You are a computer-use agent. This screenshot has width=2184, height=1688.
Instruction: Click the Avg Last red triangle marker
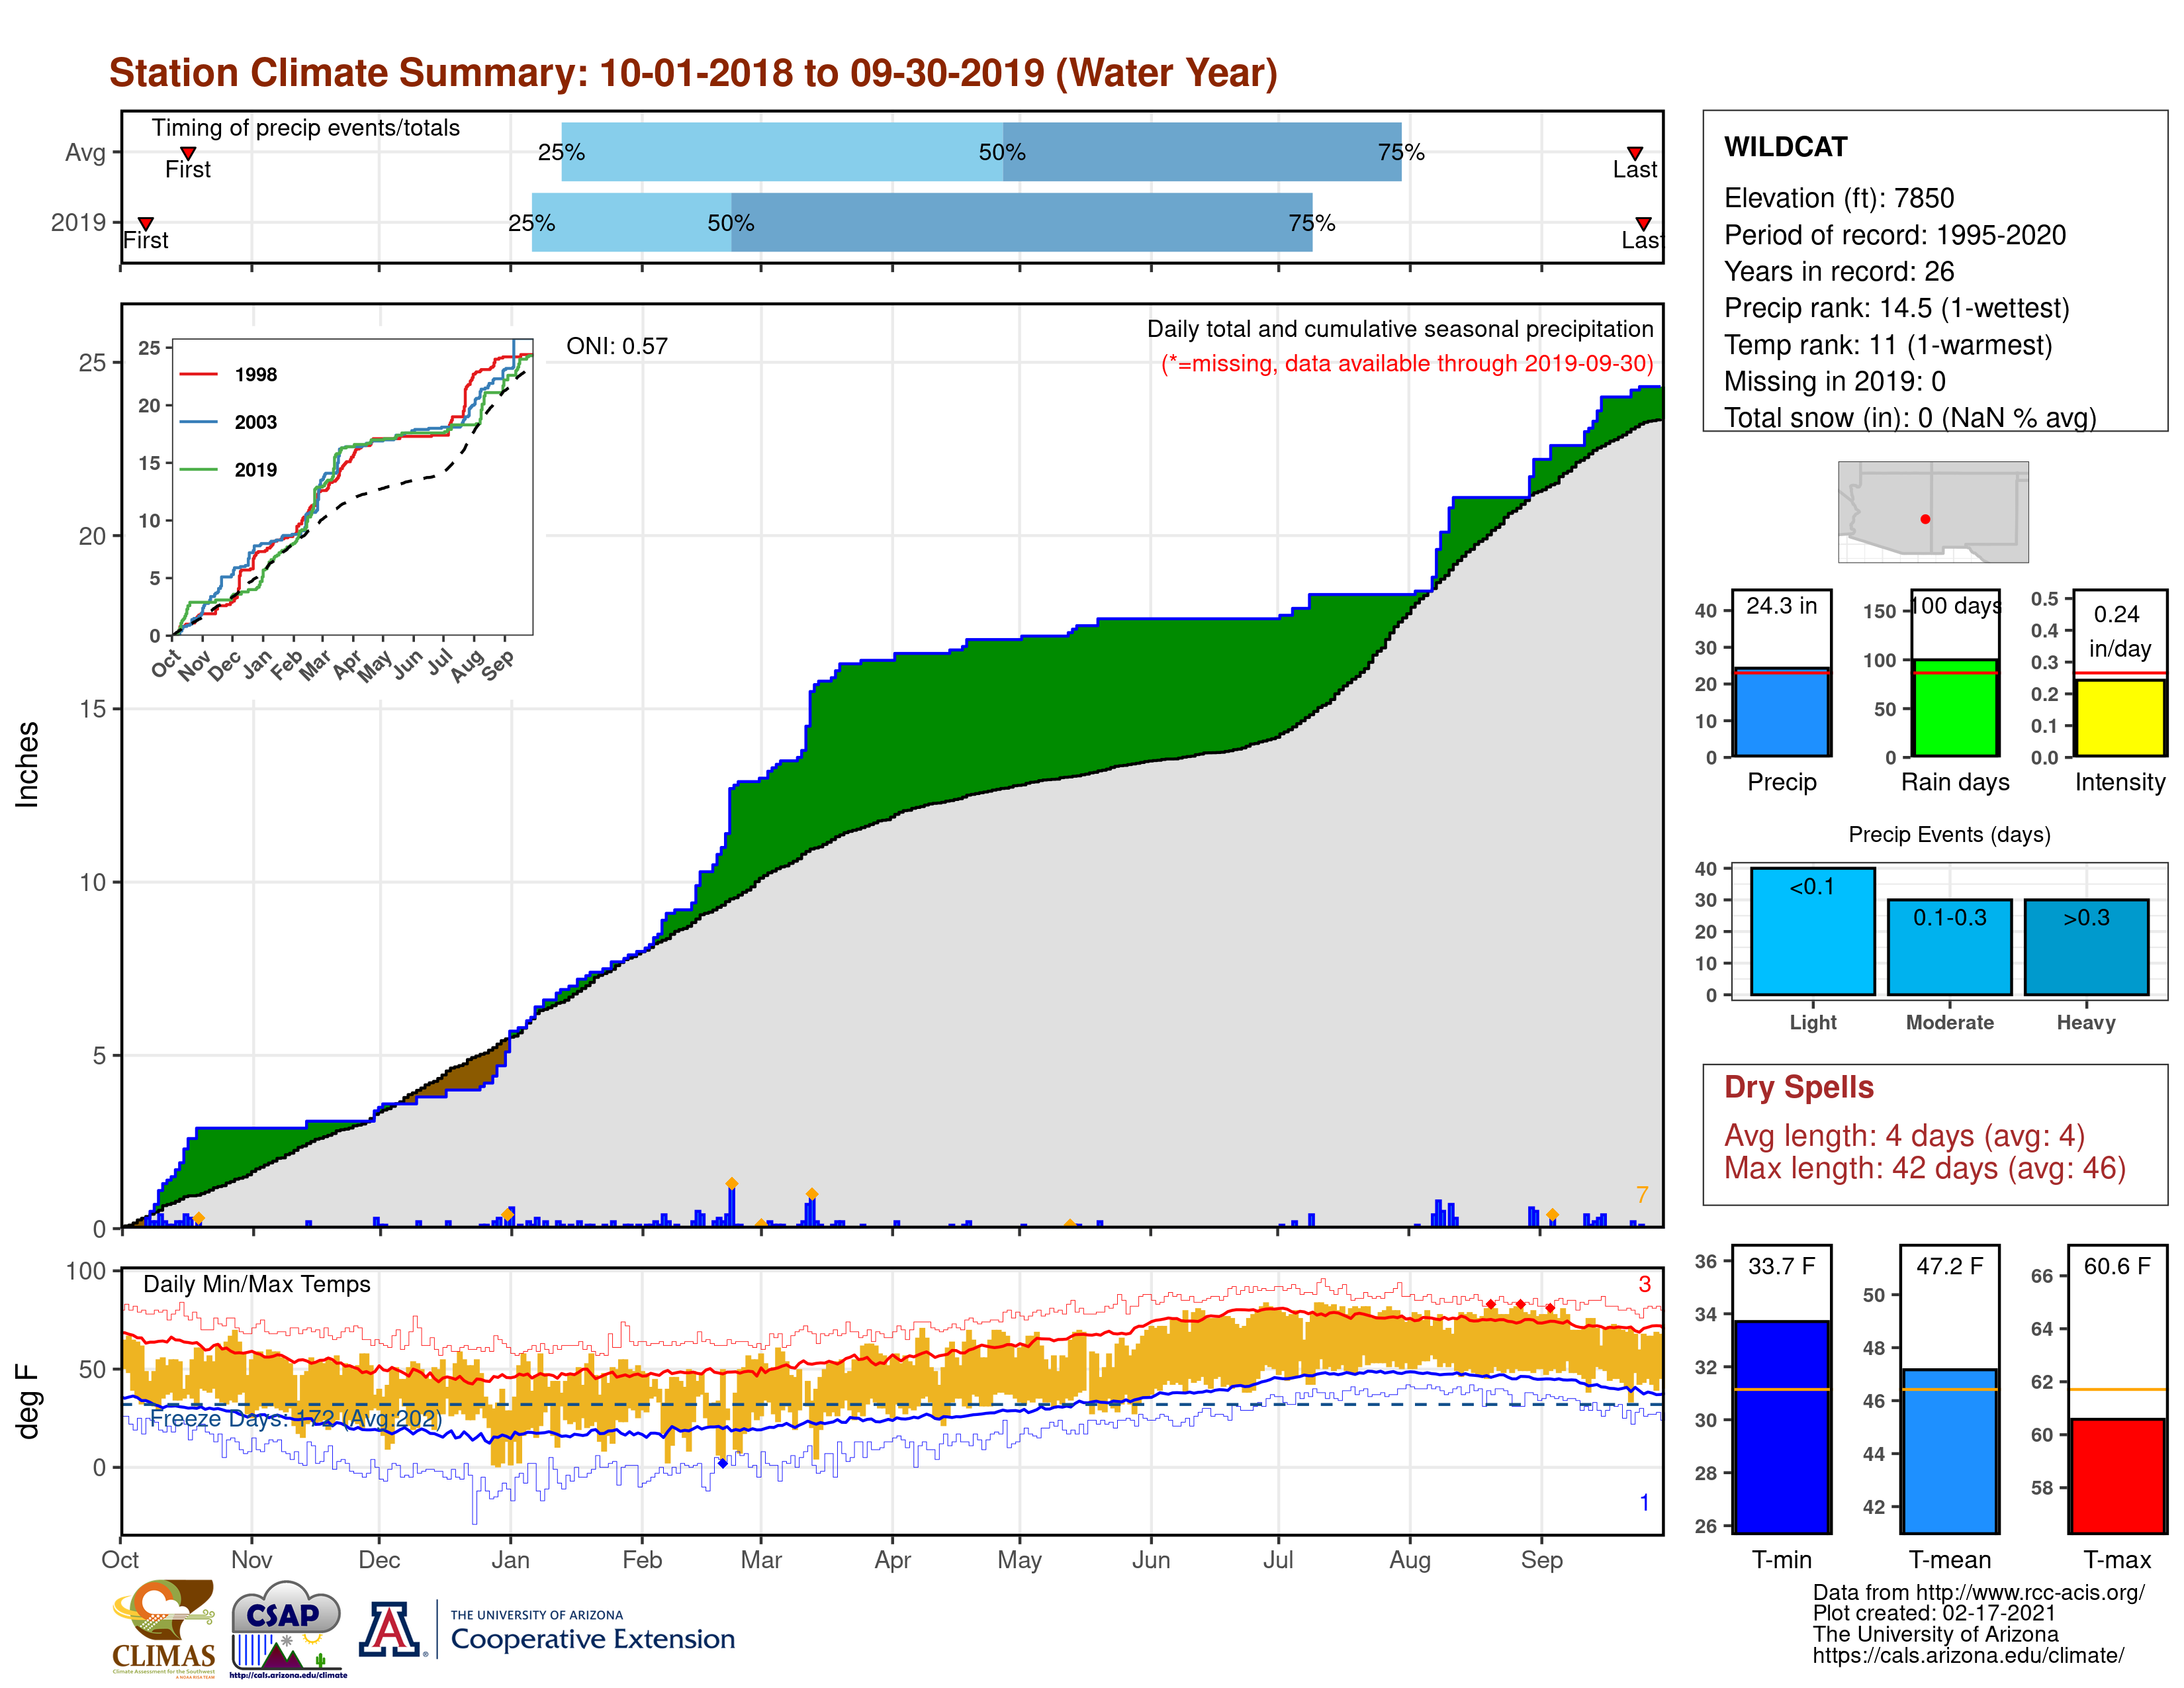(1634, 153)
